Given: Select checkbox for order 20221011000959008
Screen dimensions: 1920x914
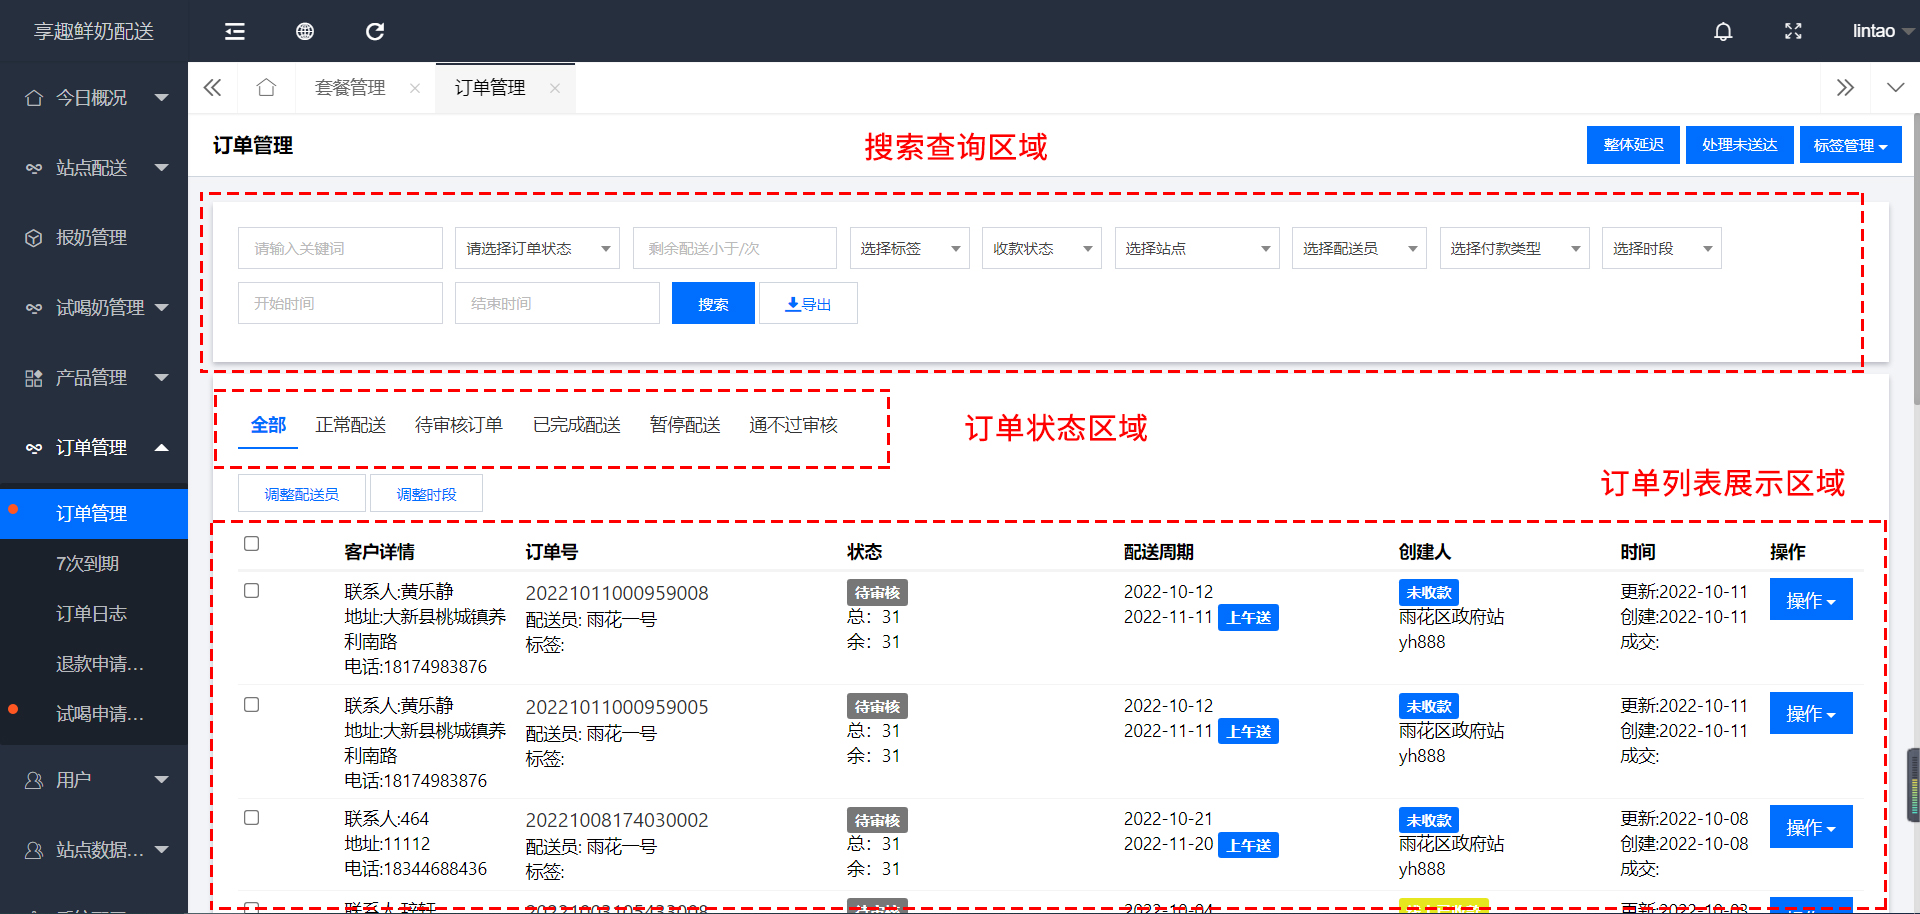Looking at the screenshot, I should [x=252, y=591].
